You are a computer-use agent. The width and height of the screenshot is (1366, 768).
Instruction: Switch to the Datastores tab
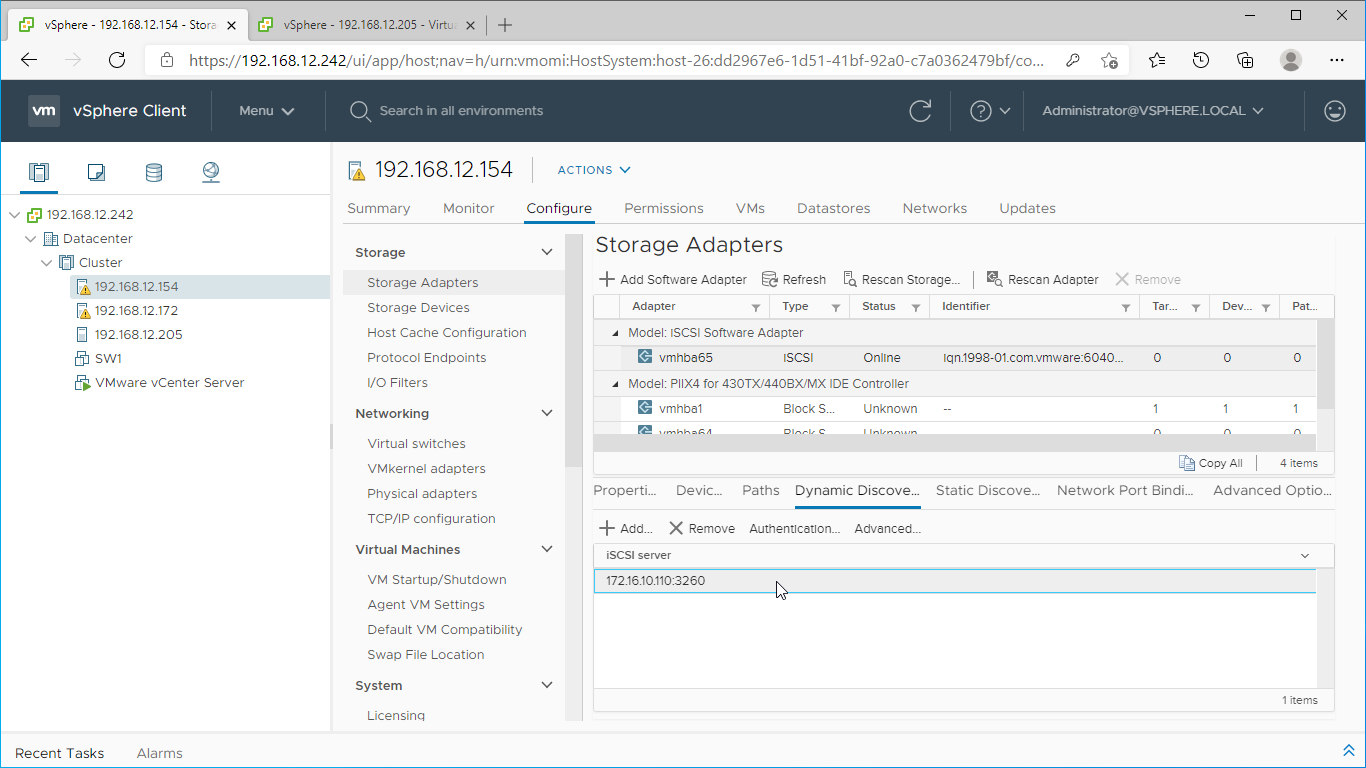(x=833, y=209)
